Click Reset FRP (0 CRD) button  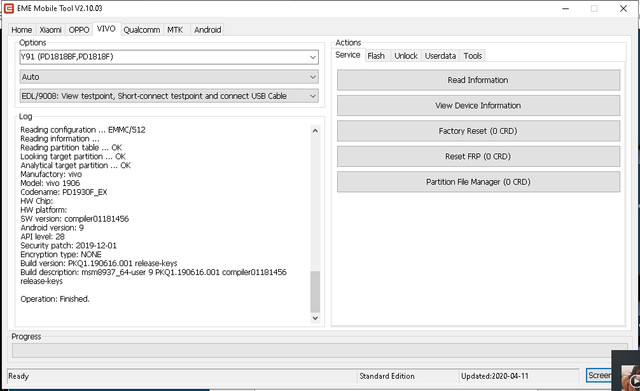click(478, 156)
